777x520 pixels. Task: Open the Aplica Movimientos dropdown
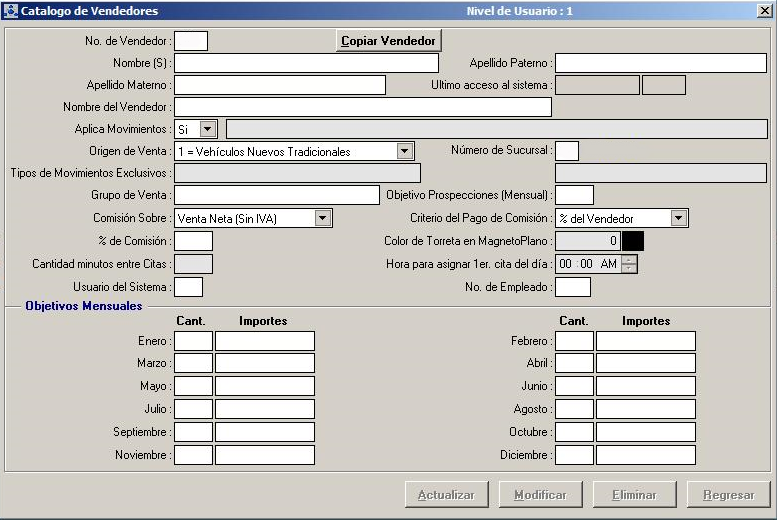[207, 129]
